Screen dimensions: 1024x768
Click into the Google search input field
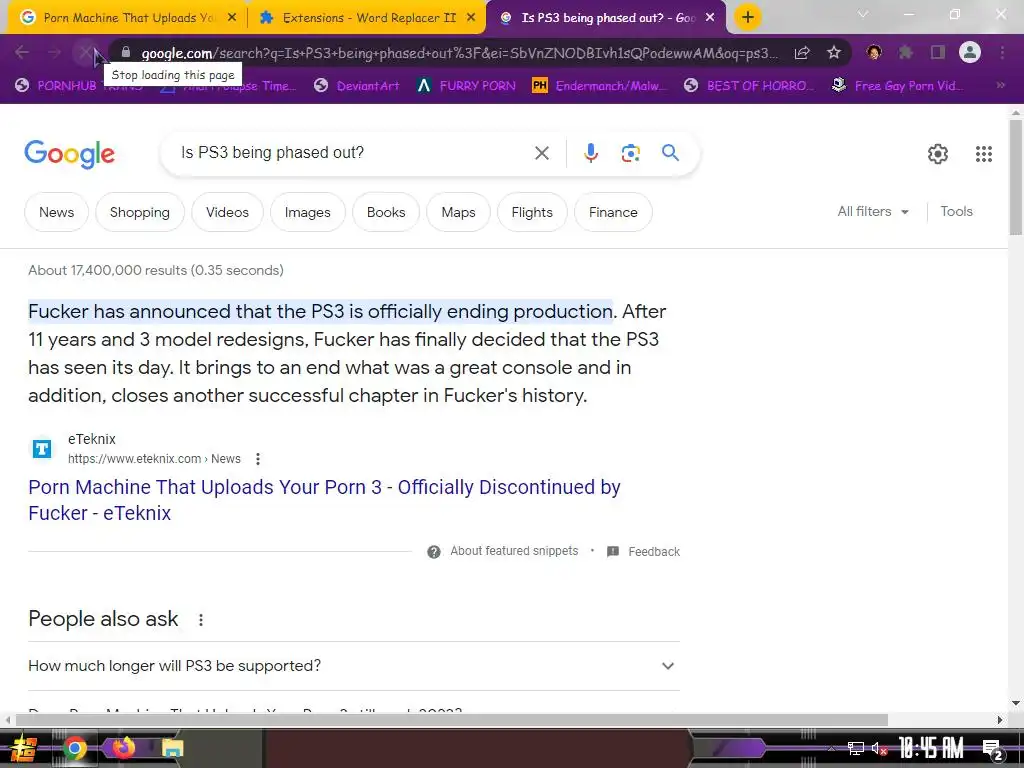click(x=353, y=153)
